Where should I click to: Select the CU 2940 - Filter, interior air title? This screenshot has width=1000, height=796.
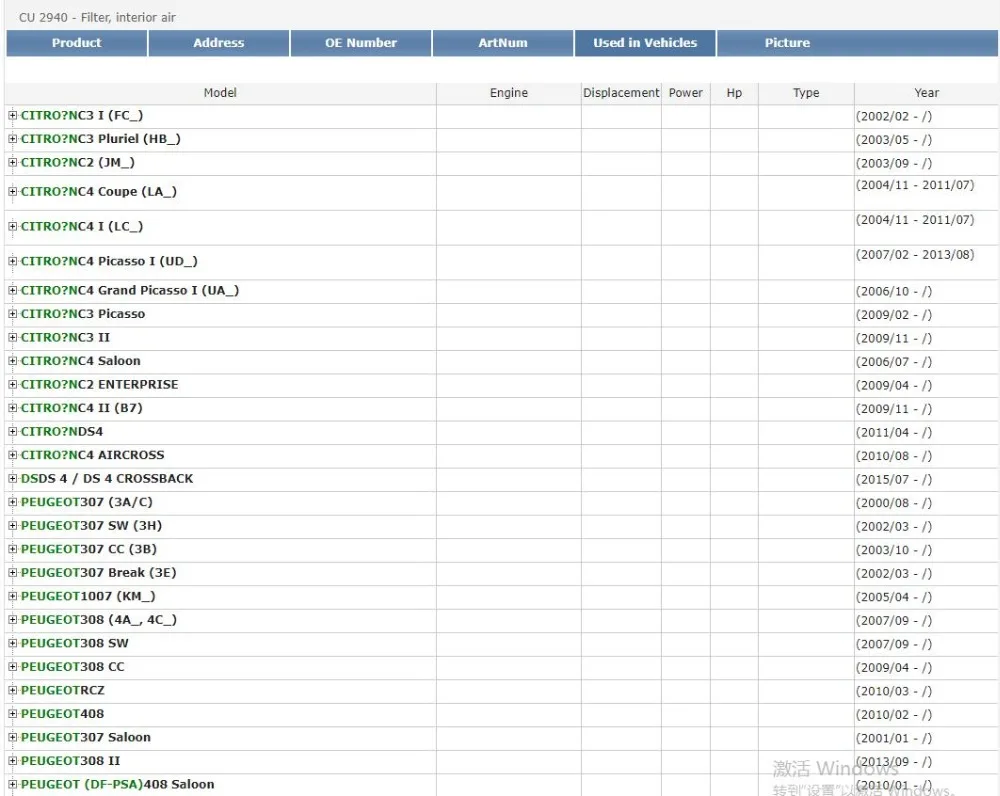pyautogui.click(x=97, y=18)
